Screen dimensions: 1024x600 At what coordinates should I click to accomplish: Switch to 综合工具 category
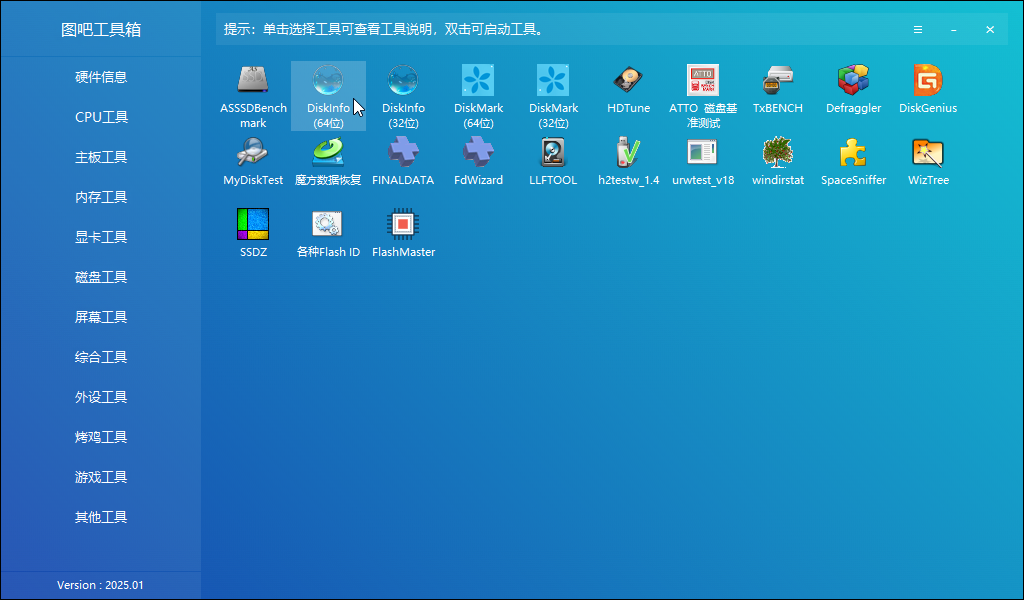tap(101, 357)
